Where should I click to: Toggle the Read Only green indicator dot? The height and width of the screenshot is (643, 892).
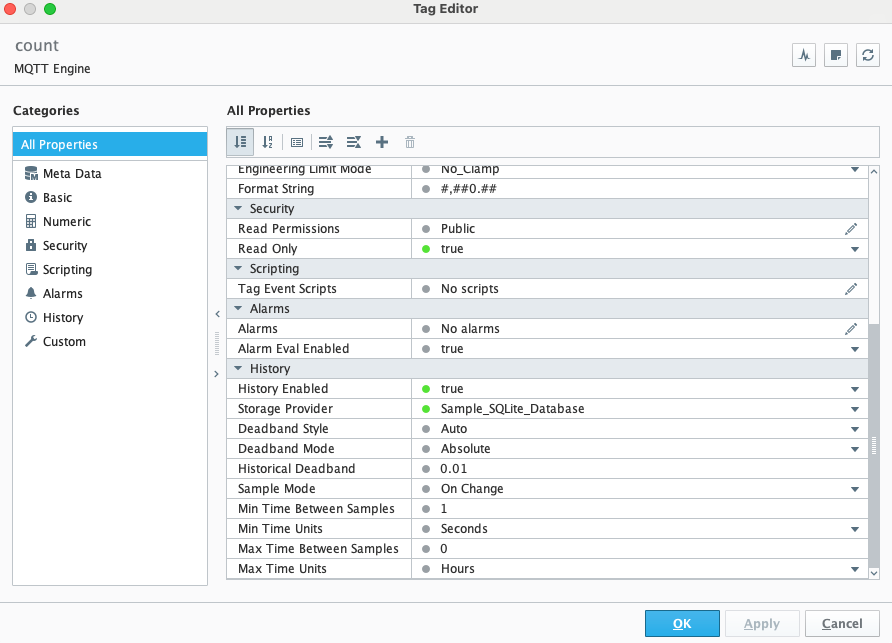(426, 249)
